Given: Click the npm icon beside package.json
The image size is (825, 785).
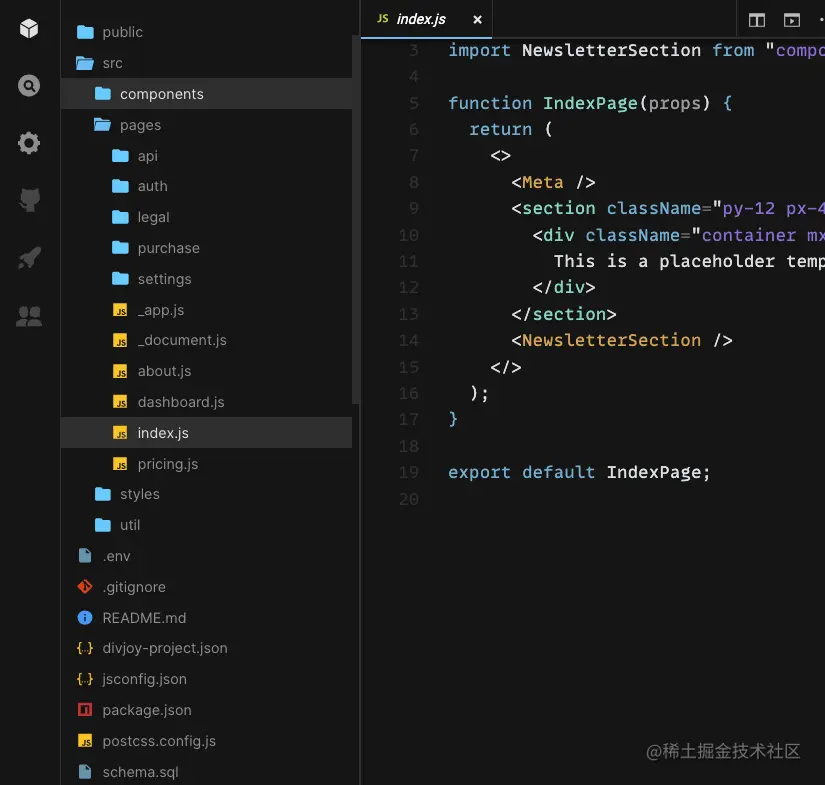Looking at the screenshot, I should coord(85,710).
